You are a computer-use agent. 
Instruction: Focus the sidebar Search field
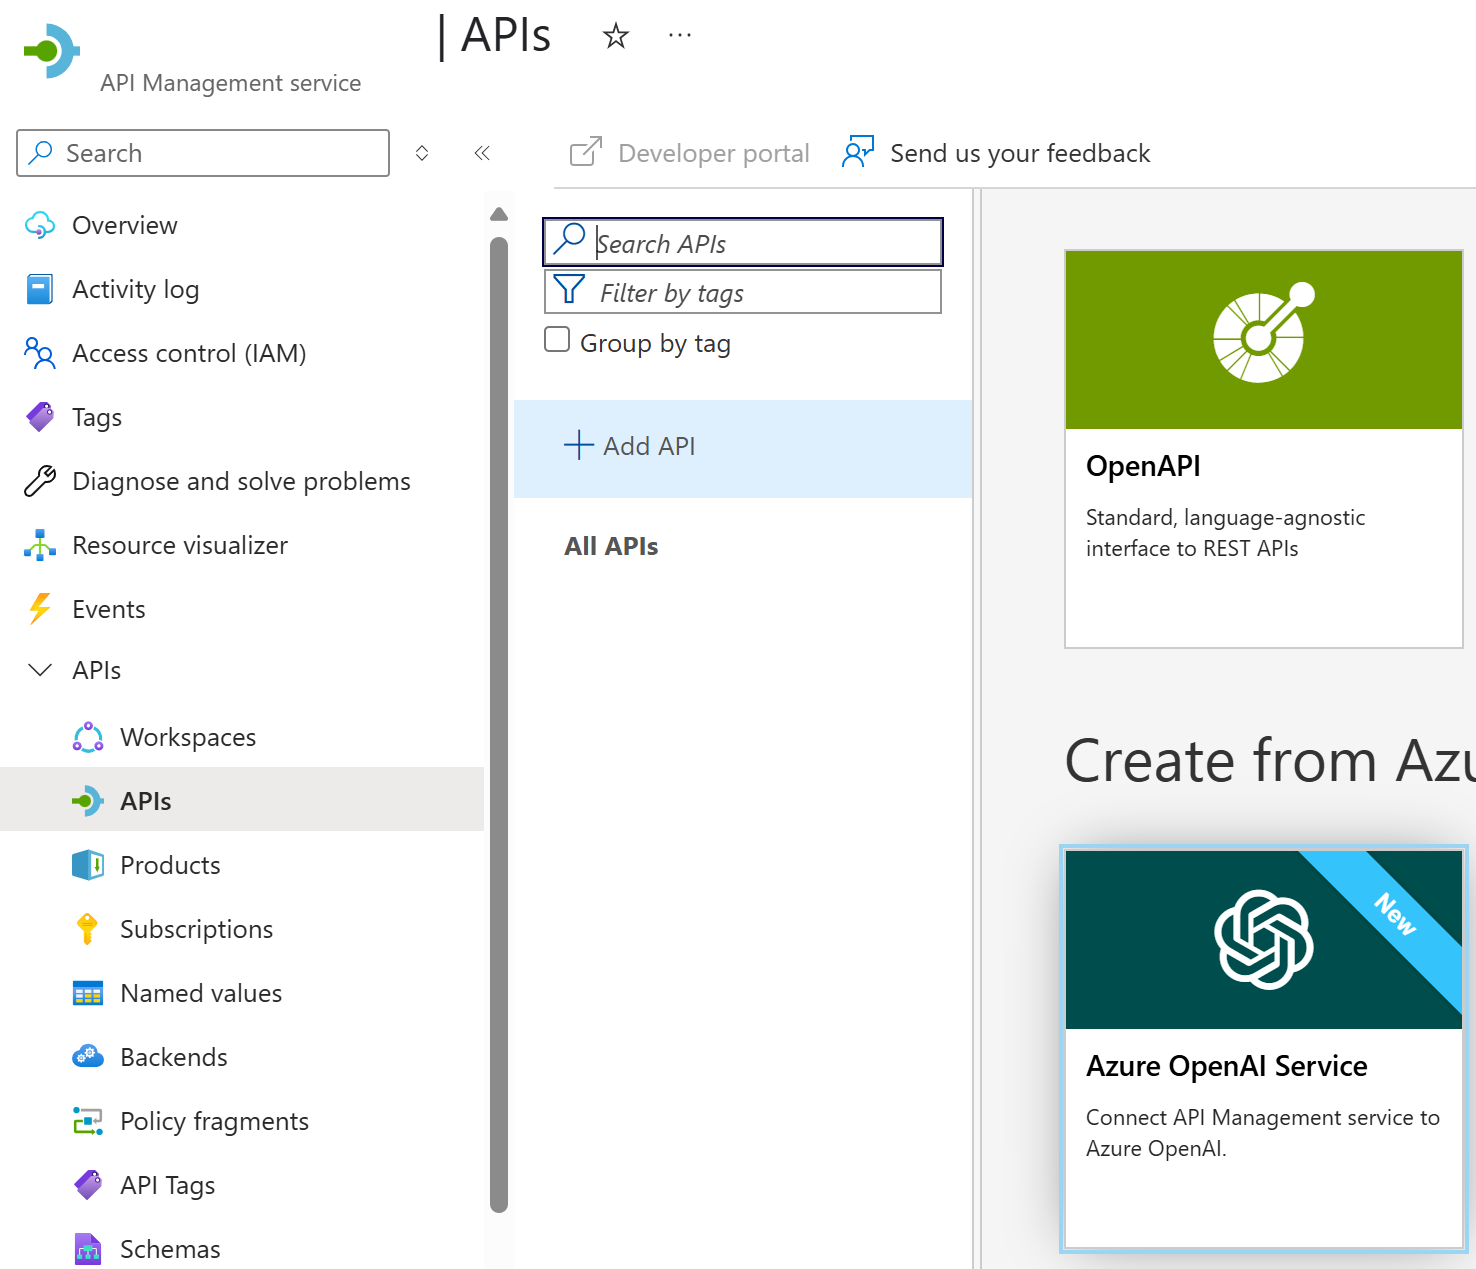tap(203, 153)
